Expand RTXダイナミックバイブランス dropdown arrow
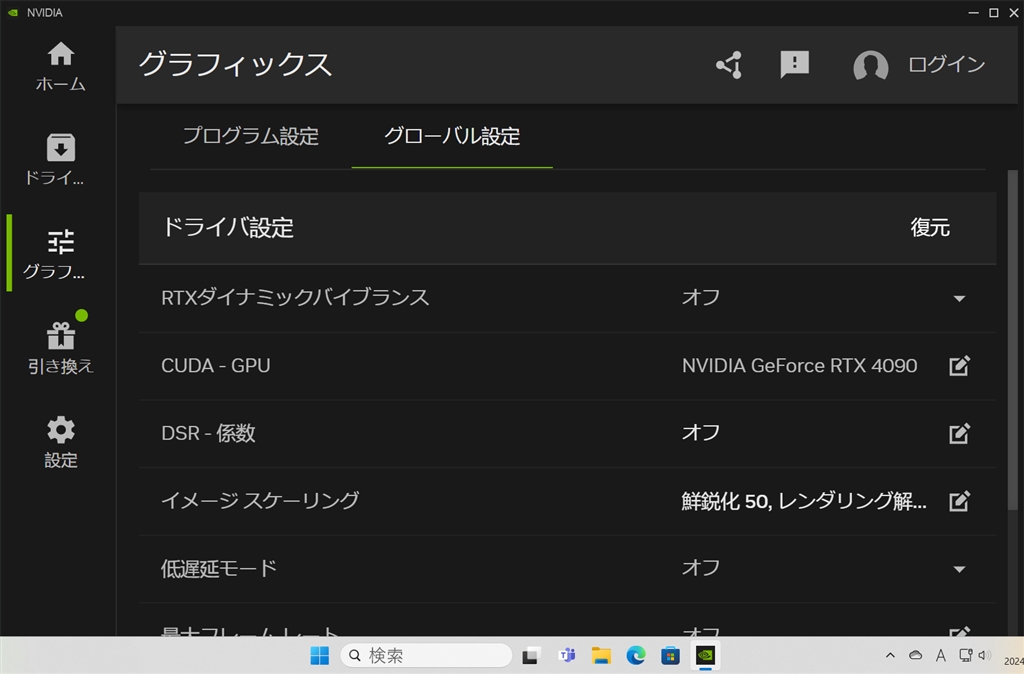 (x=959, y=298)
